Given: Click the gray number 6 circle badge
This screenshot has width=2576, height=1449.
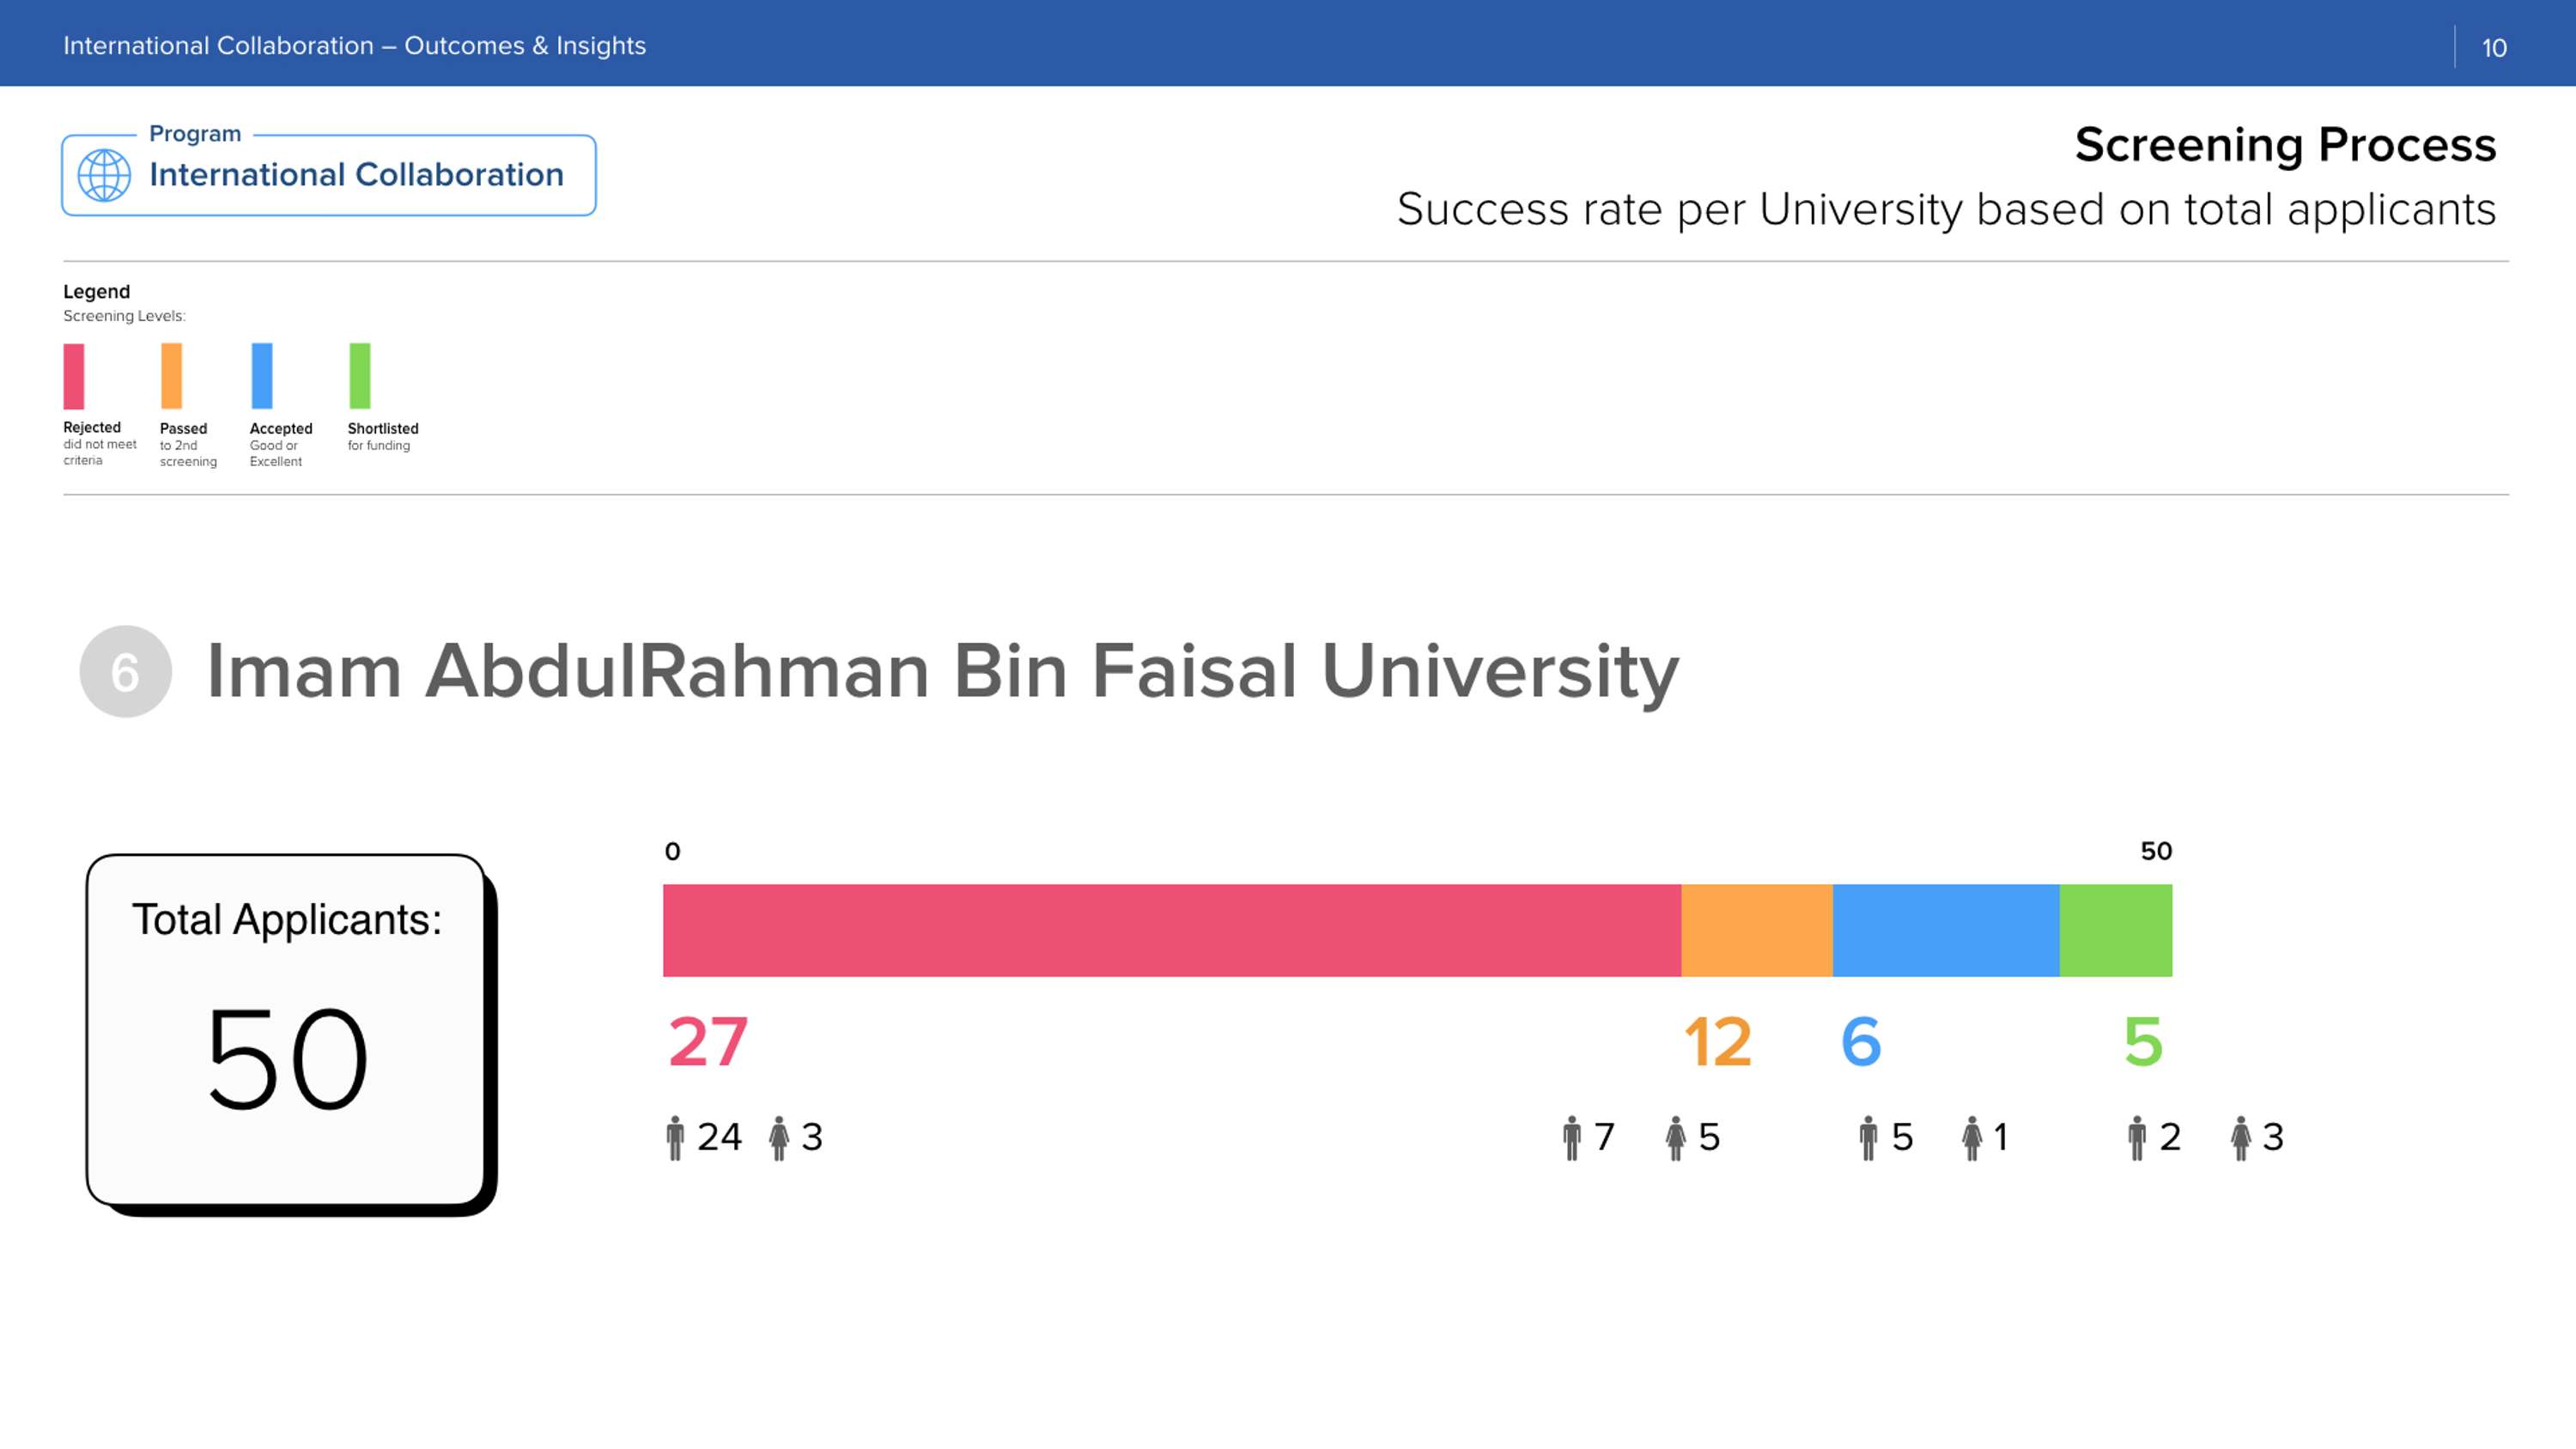Looking at the screenshot, I should [125, 672].
